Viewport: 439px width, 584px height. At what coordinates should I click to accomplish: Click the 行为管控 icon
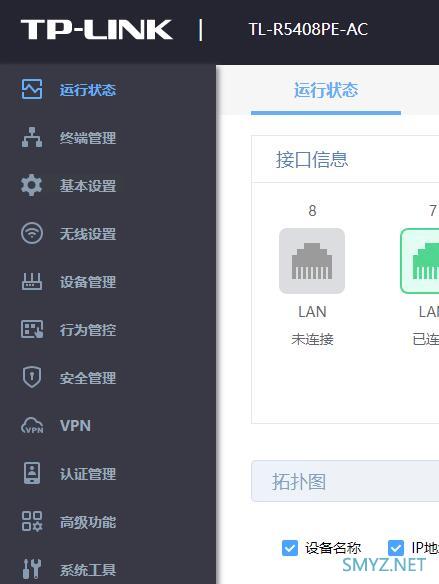pos(32,329)
